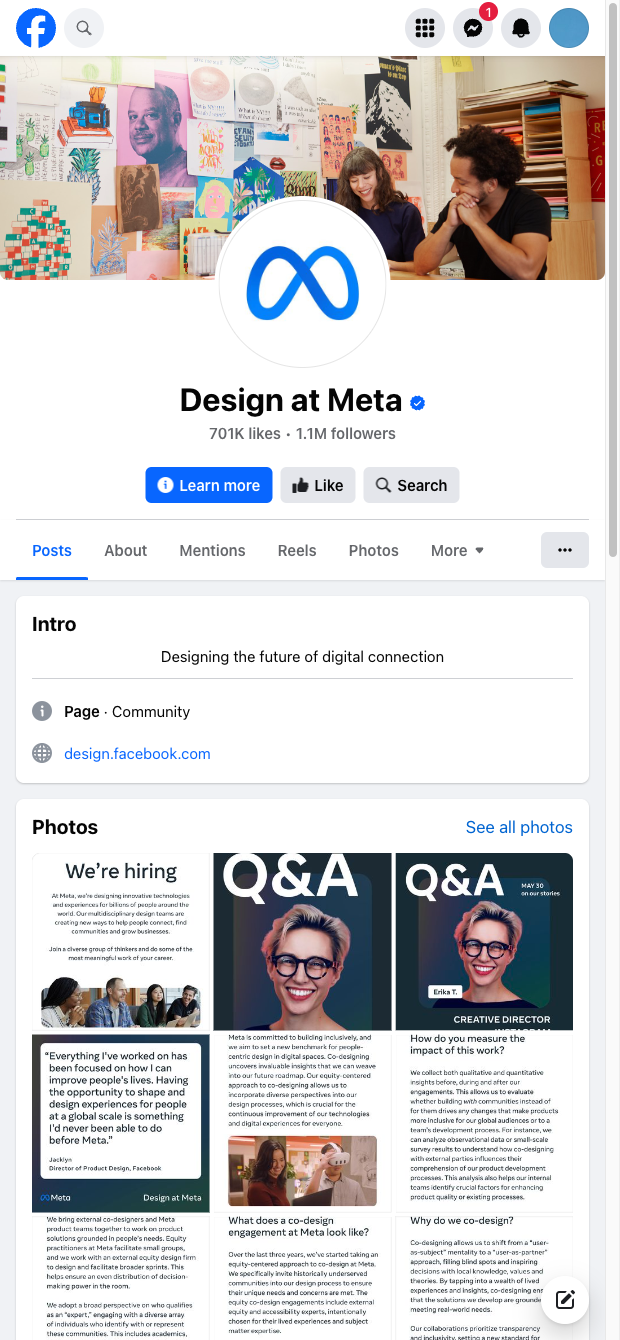Open search using the magnifier icon
The height and width of the screenshot is (1340, 620).
[x=83, y=28]
